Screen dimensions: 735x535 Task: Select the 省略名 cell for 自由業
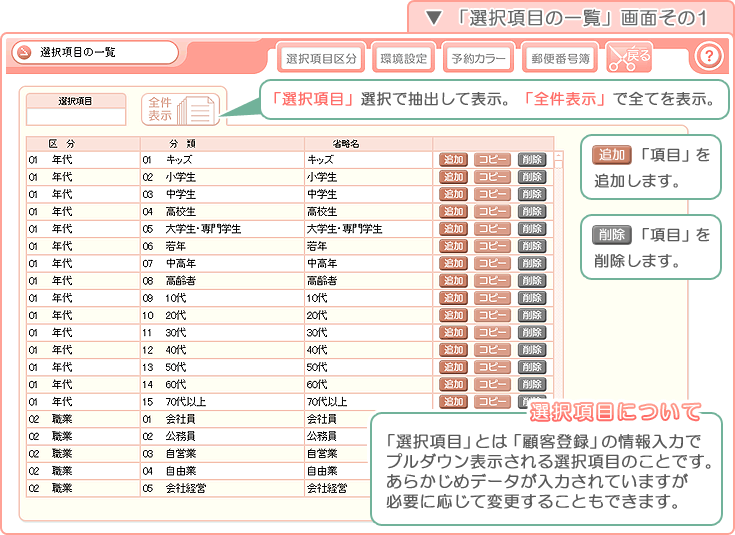pyautogui.click(x=337, y=471)
